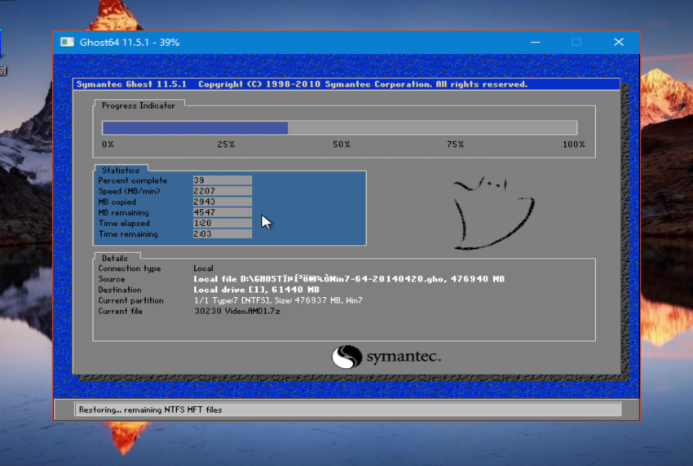Click the Ghost64 11.5.1 - 39% window title

pyautogui.click(x=129, y=42)
